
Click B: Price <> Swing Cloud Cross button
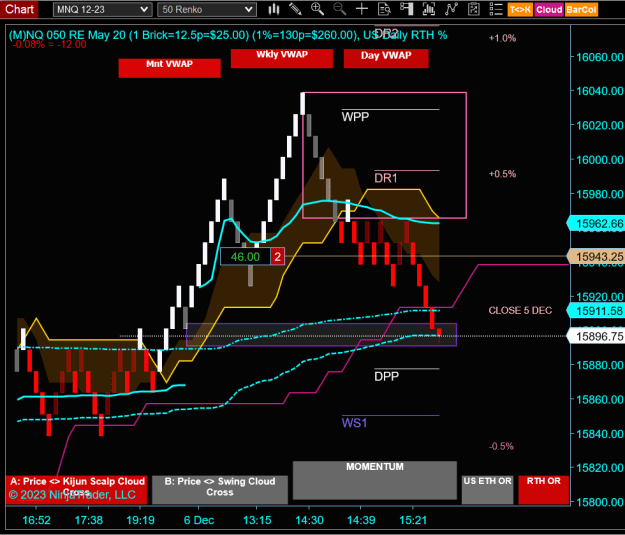tap(220, 490)
